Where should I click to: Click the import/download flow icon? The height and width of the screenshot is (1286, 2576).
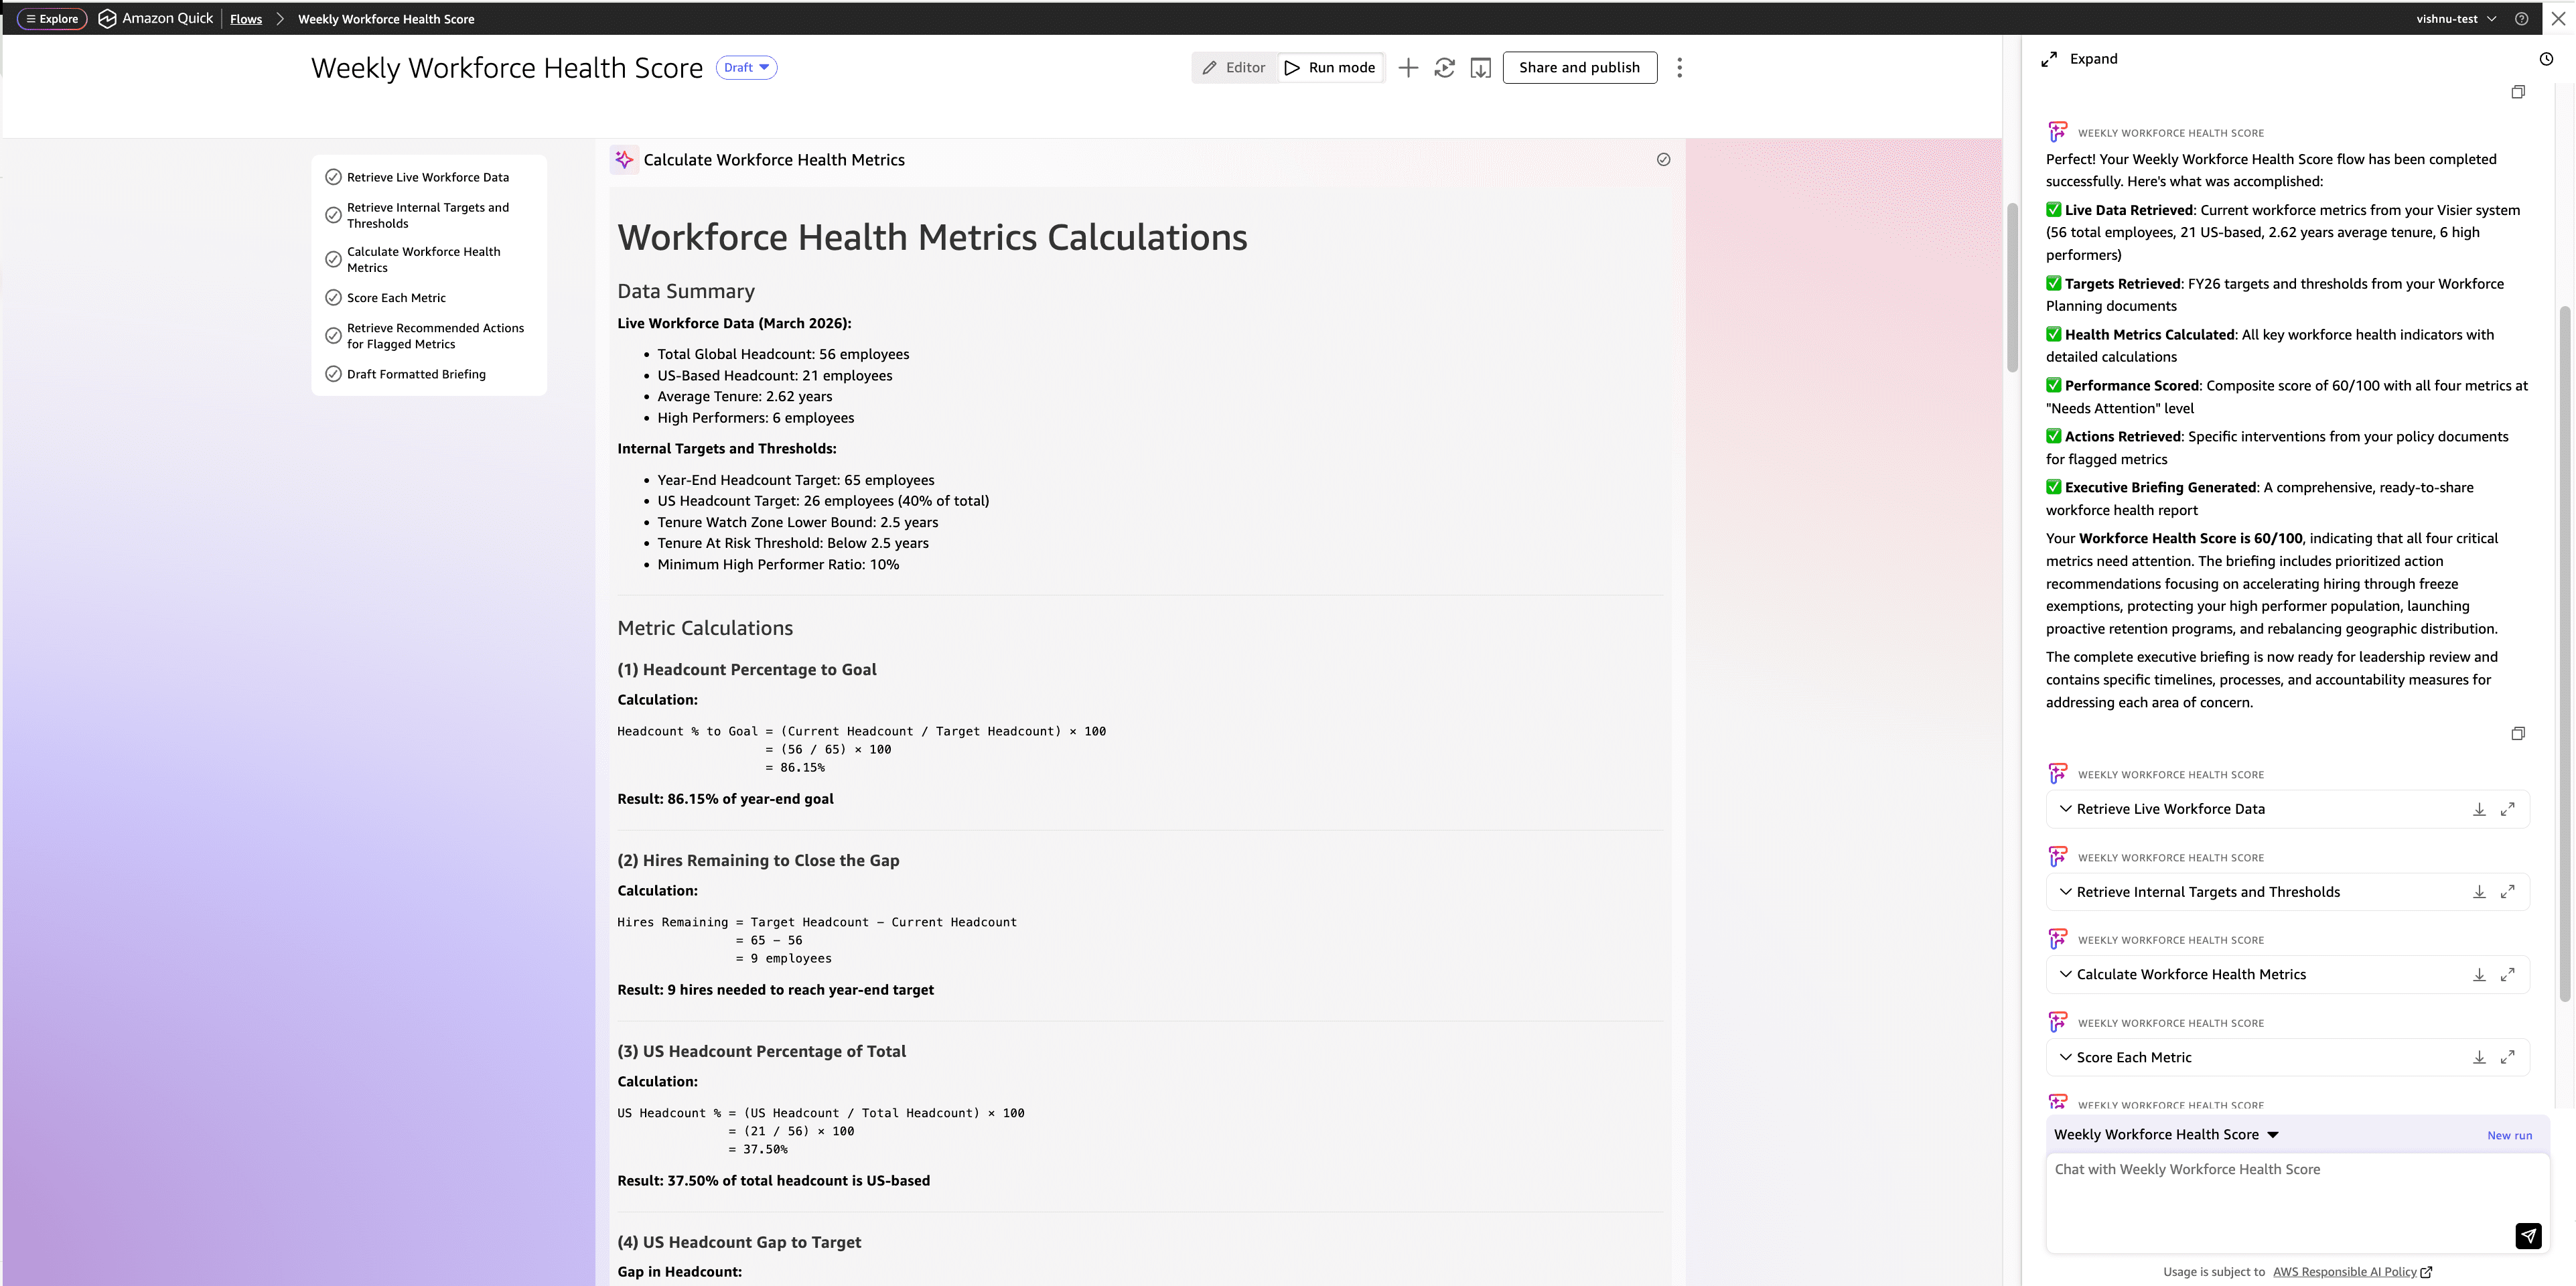(1480, 68)
